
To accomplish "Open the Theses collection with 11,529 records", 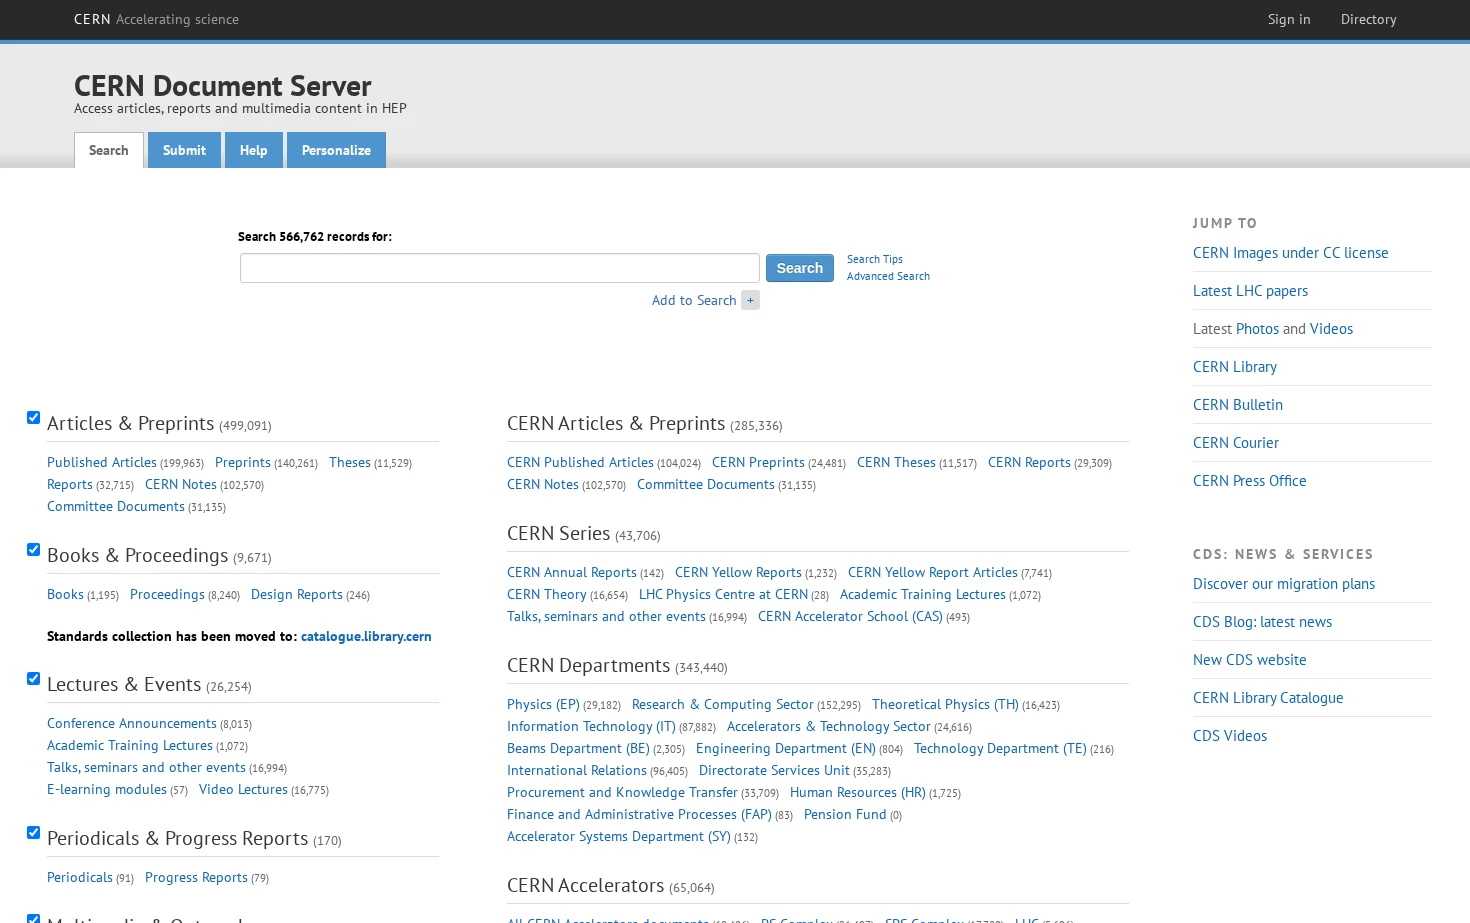I will (350, 462).
